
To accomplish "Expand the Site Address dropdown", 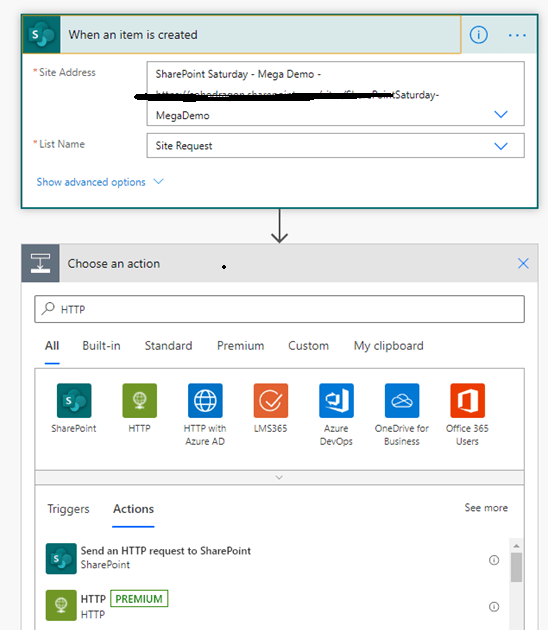I will [501, 114].
